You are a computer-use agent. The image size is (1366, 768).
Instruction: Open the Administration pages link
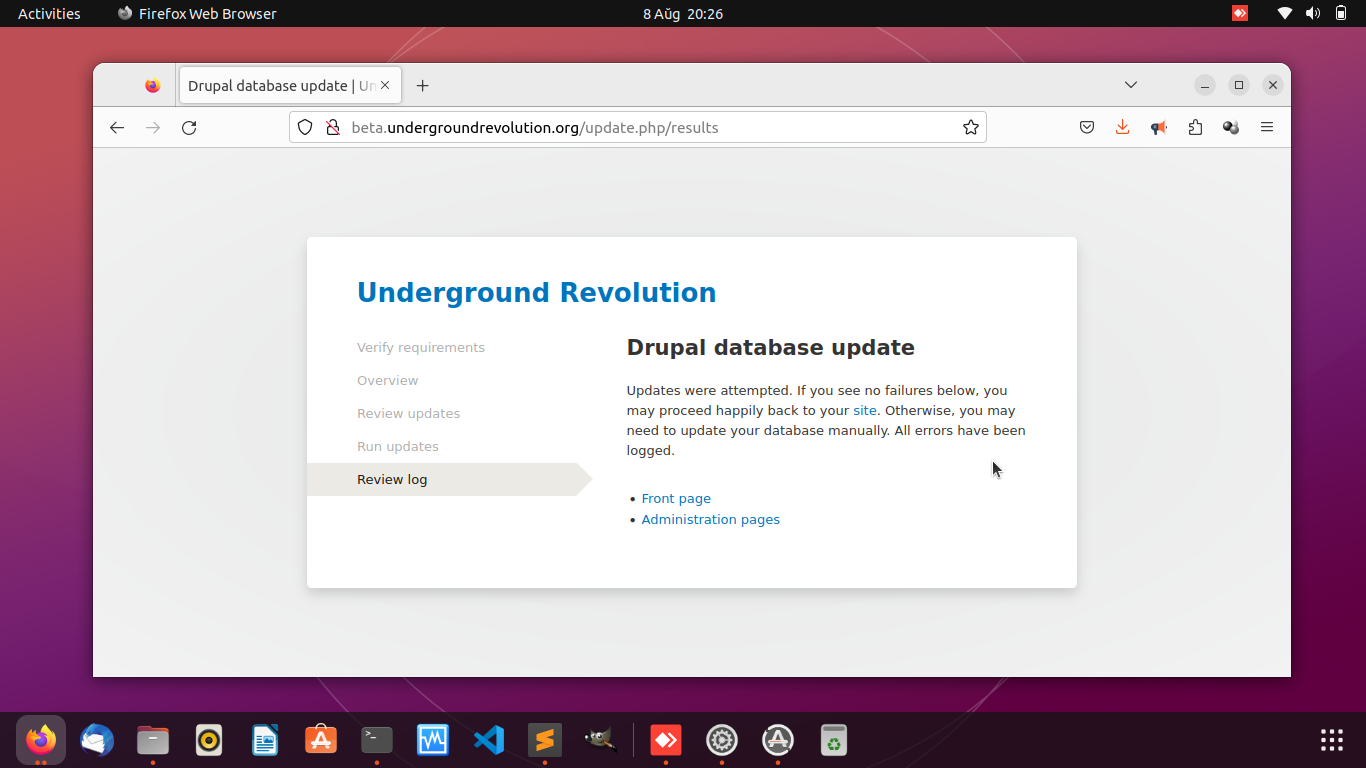pos(711,520)
